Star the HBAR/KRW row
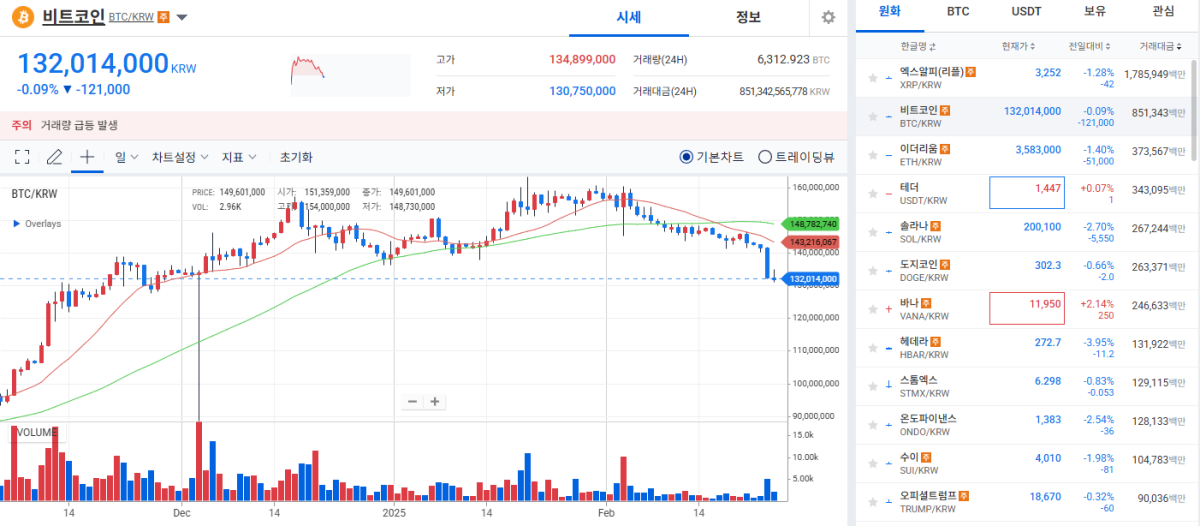This screenshot has width=1200, height=526. click(x=873, y=348)
